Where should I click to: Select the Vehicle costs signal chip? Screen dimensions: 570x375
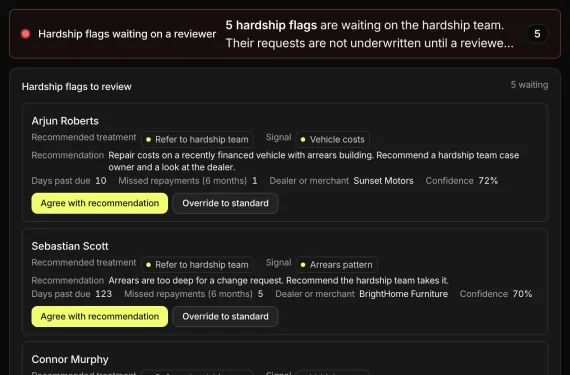333,140
